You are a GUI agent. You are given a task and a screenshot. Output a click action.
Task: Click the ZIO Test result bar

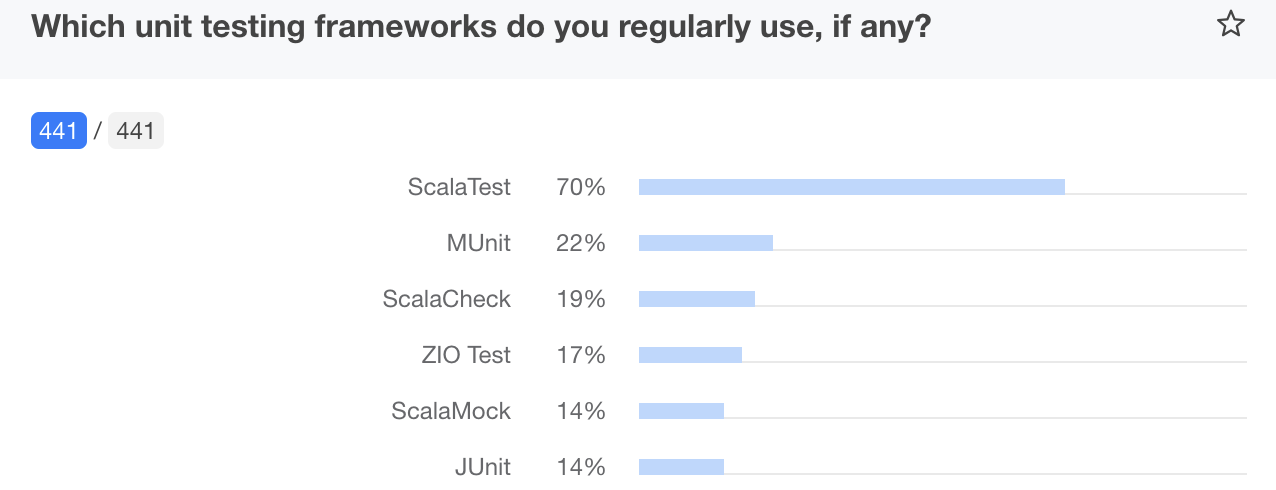click(690, 355)
